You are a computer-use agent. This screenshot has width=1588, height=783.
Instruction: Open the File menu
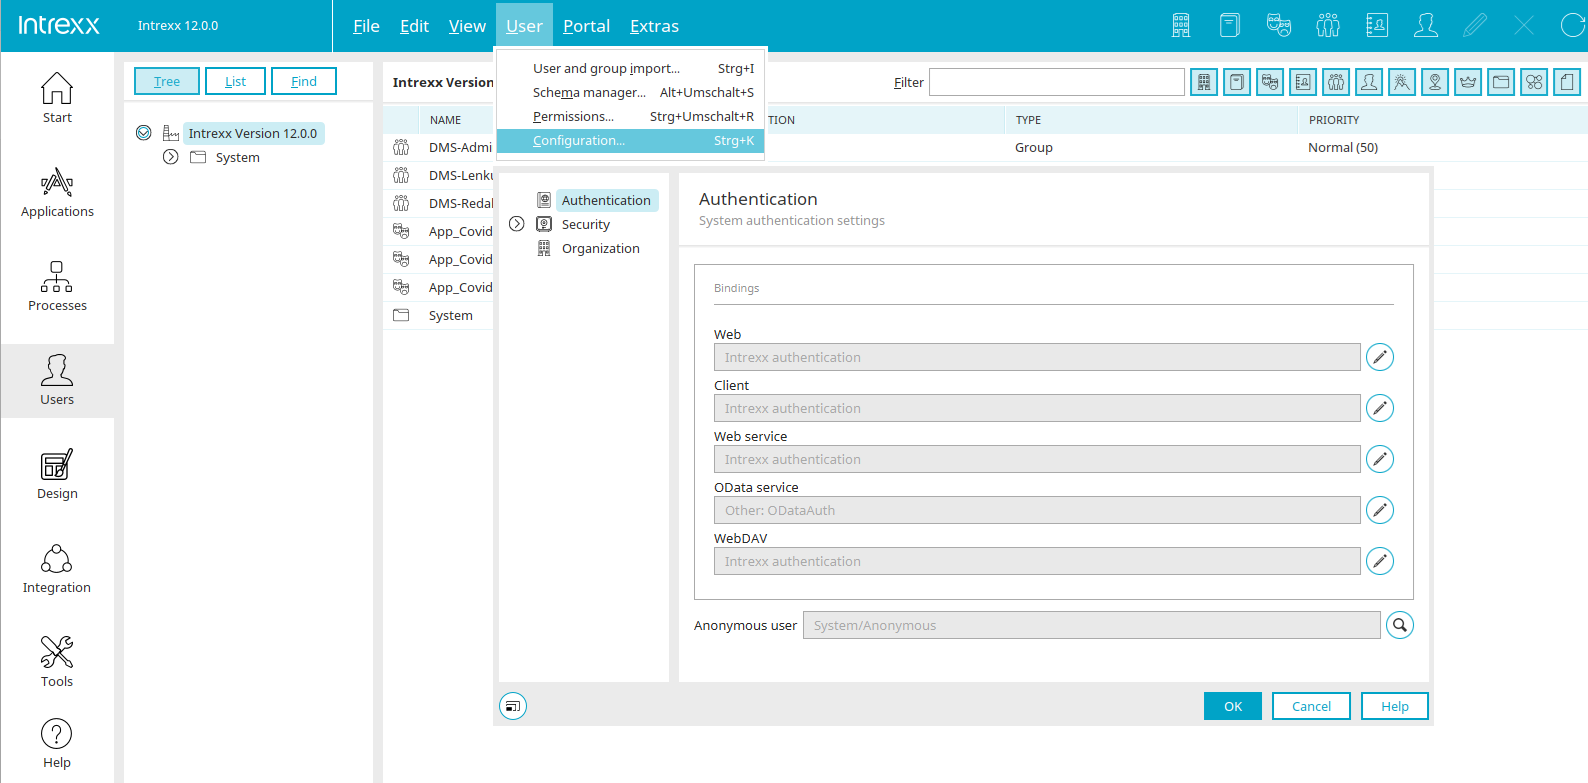(x=366, y=26)
